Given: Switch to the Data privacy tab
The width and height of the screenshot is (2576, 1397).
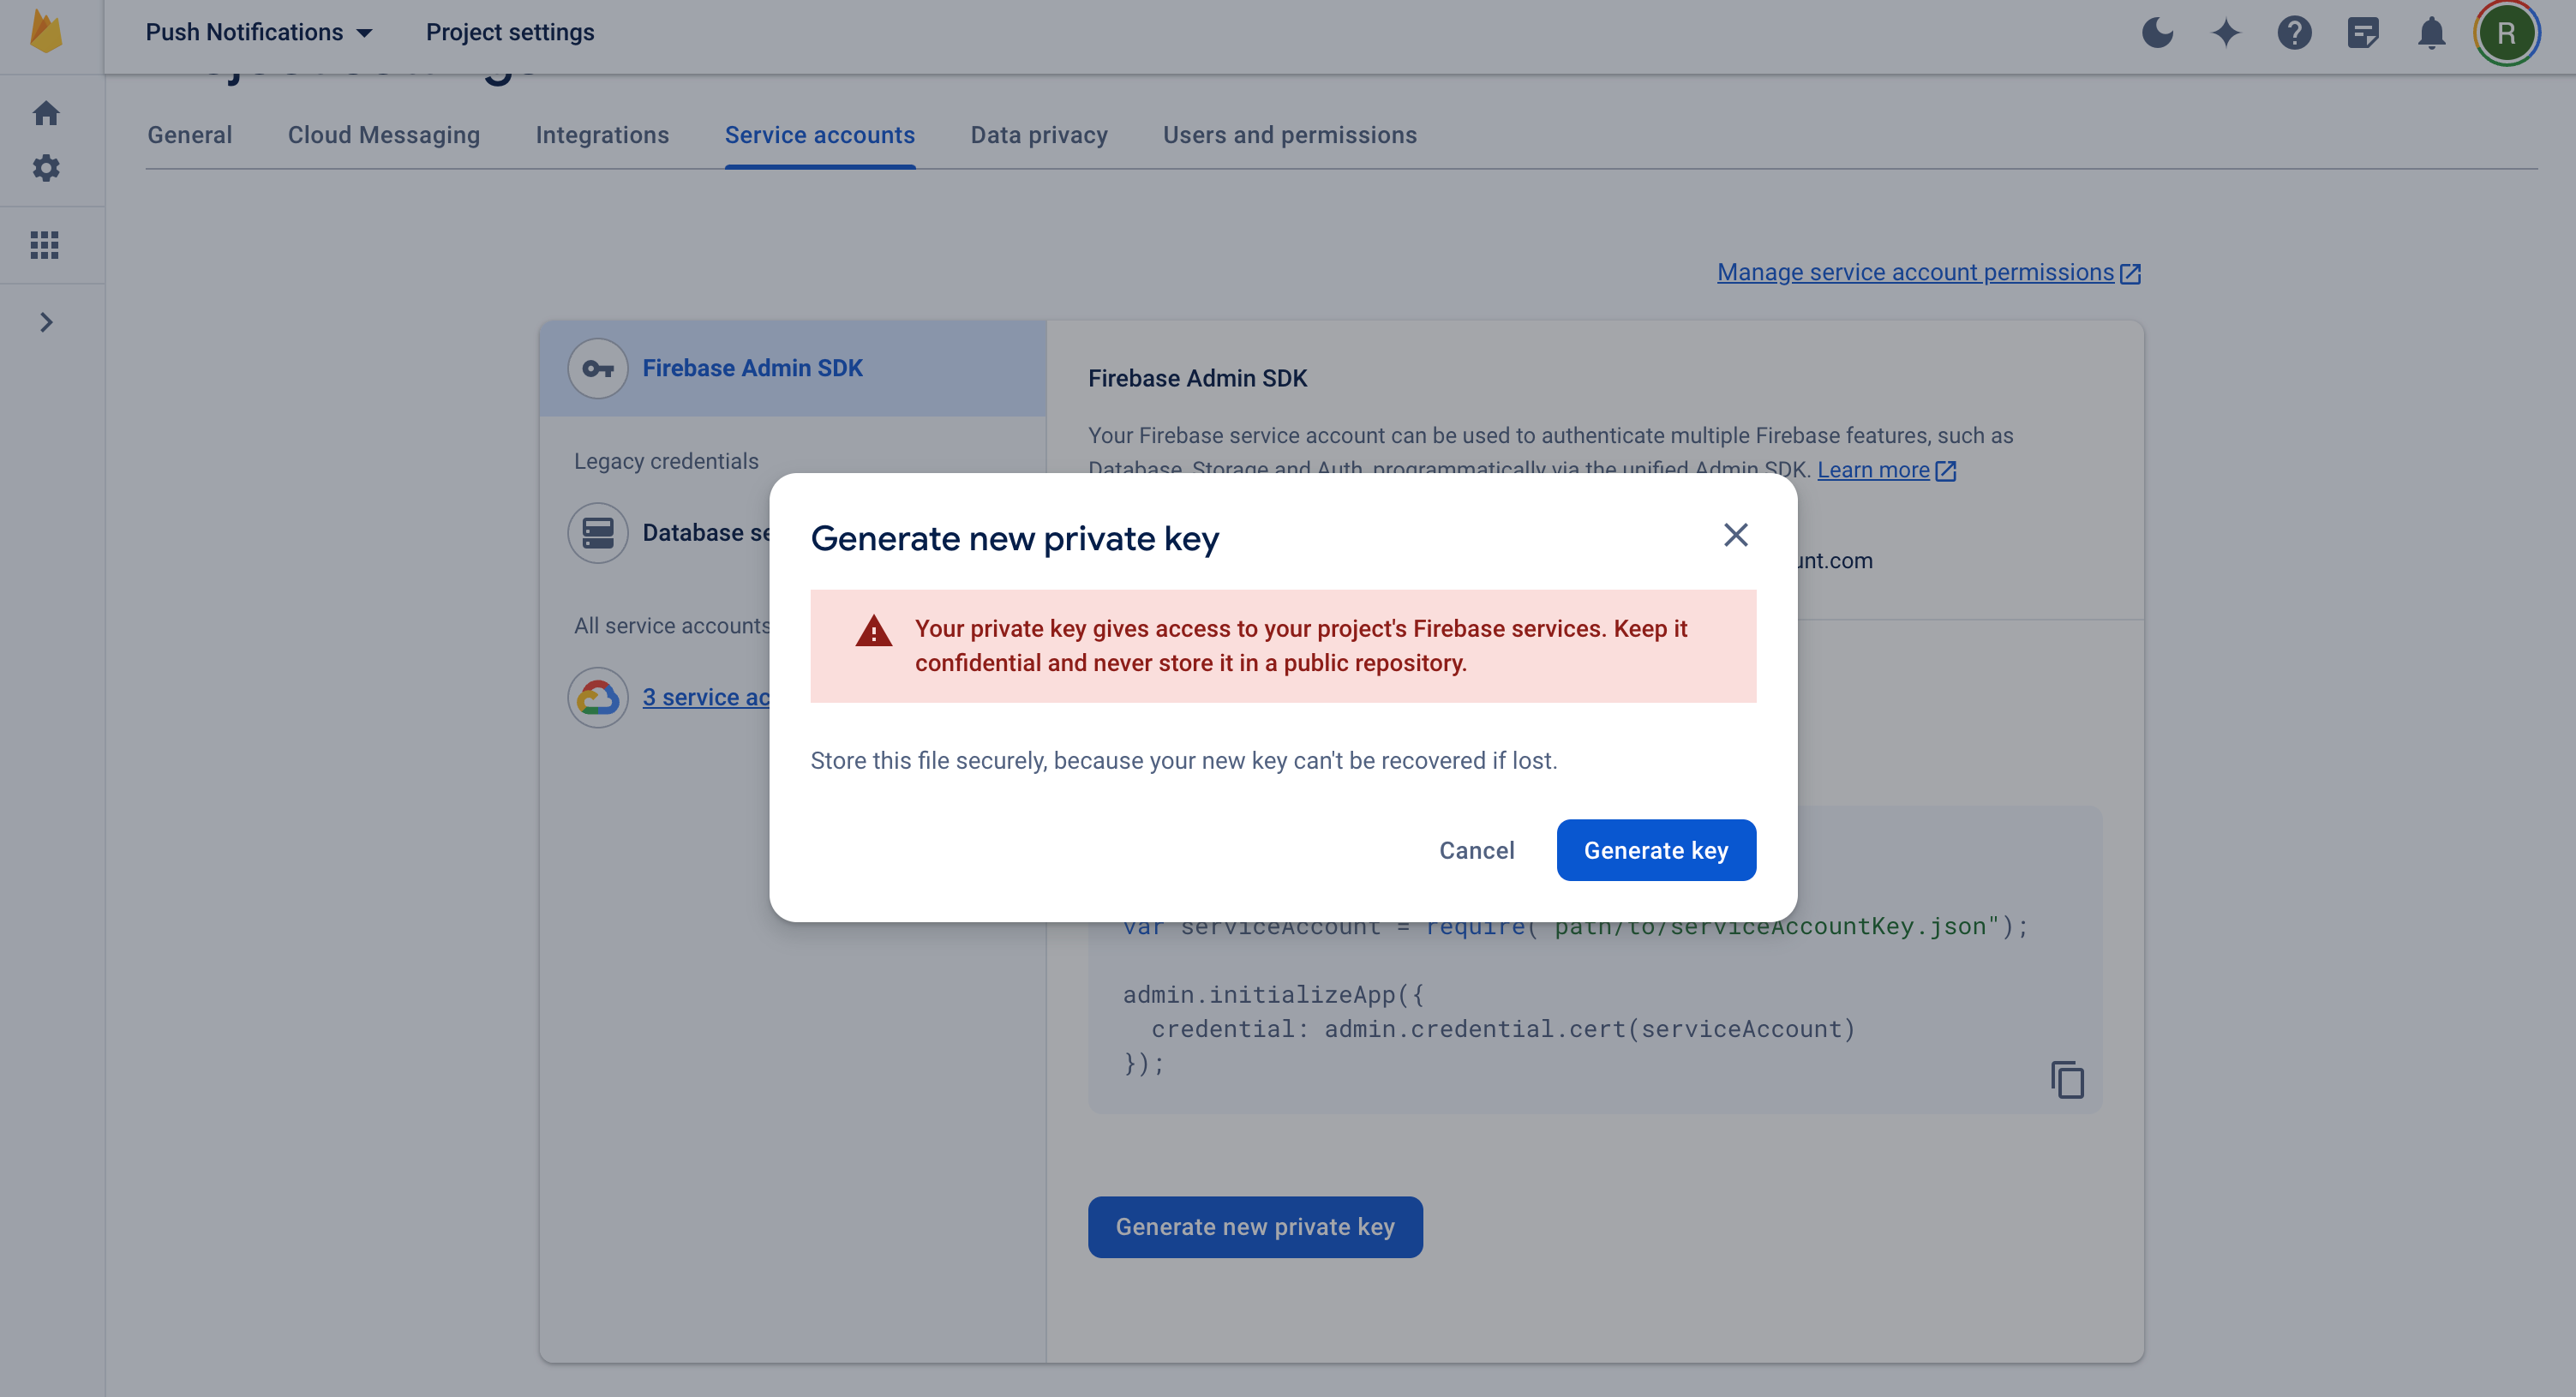Looking at the screenshot, I should point(1039,135).
